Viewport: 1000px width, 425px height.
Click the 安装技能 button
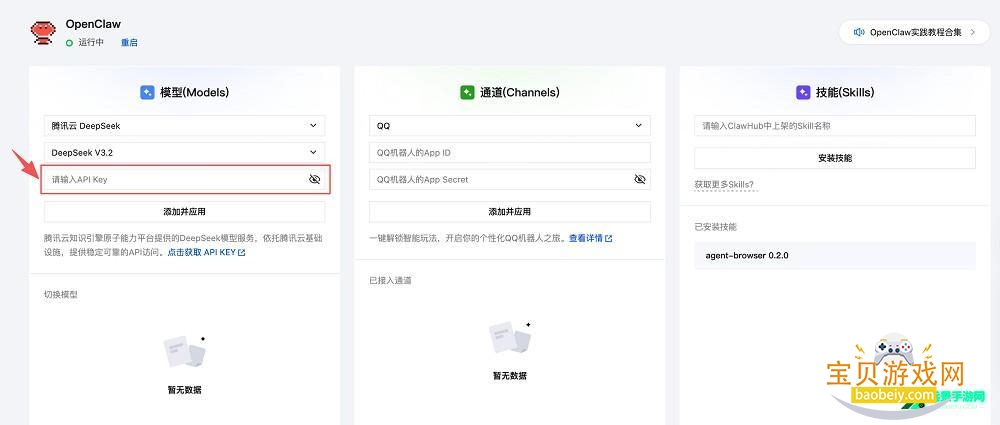[835, 158]
